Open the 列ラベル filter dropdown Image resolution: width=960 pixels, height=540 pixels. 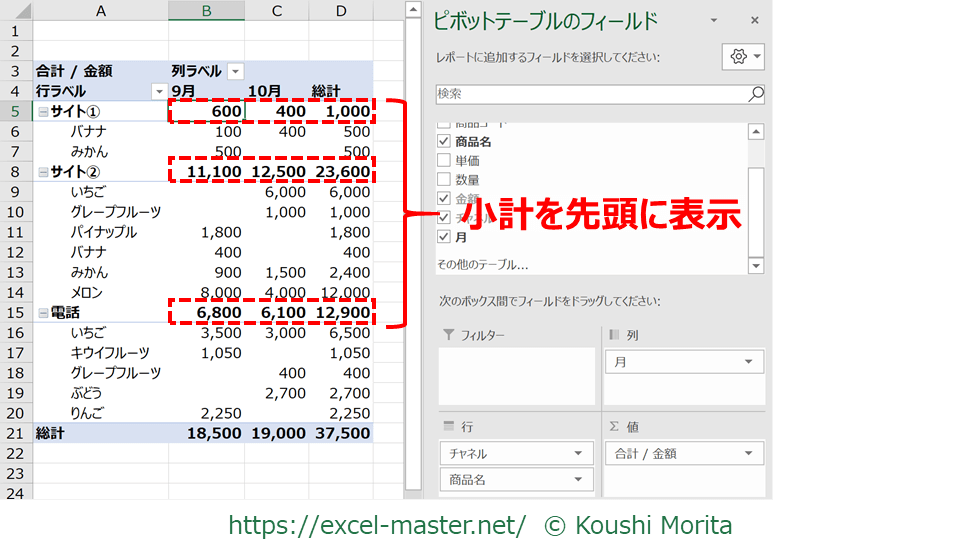[235, 72]
